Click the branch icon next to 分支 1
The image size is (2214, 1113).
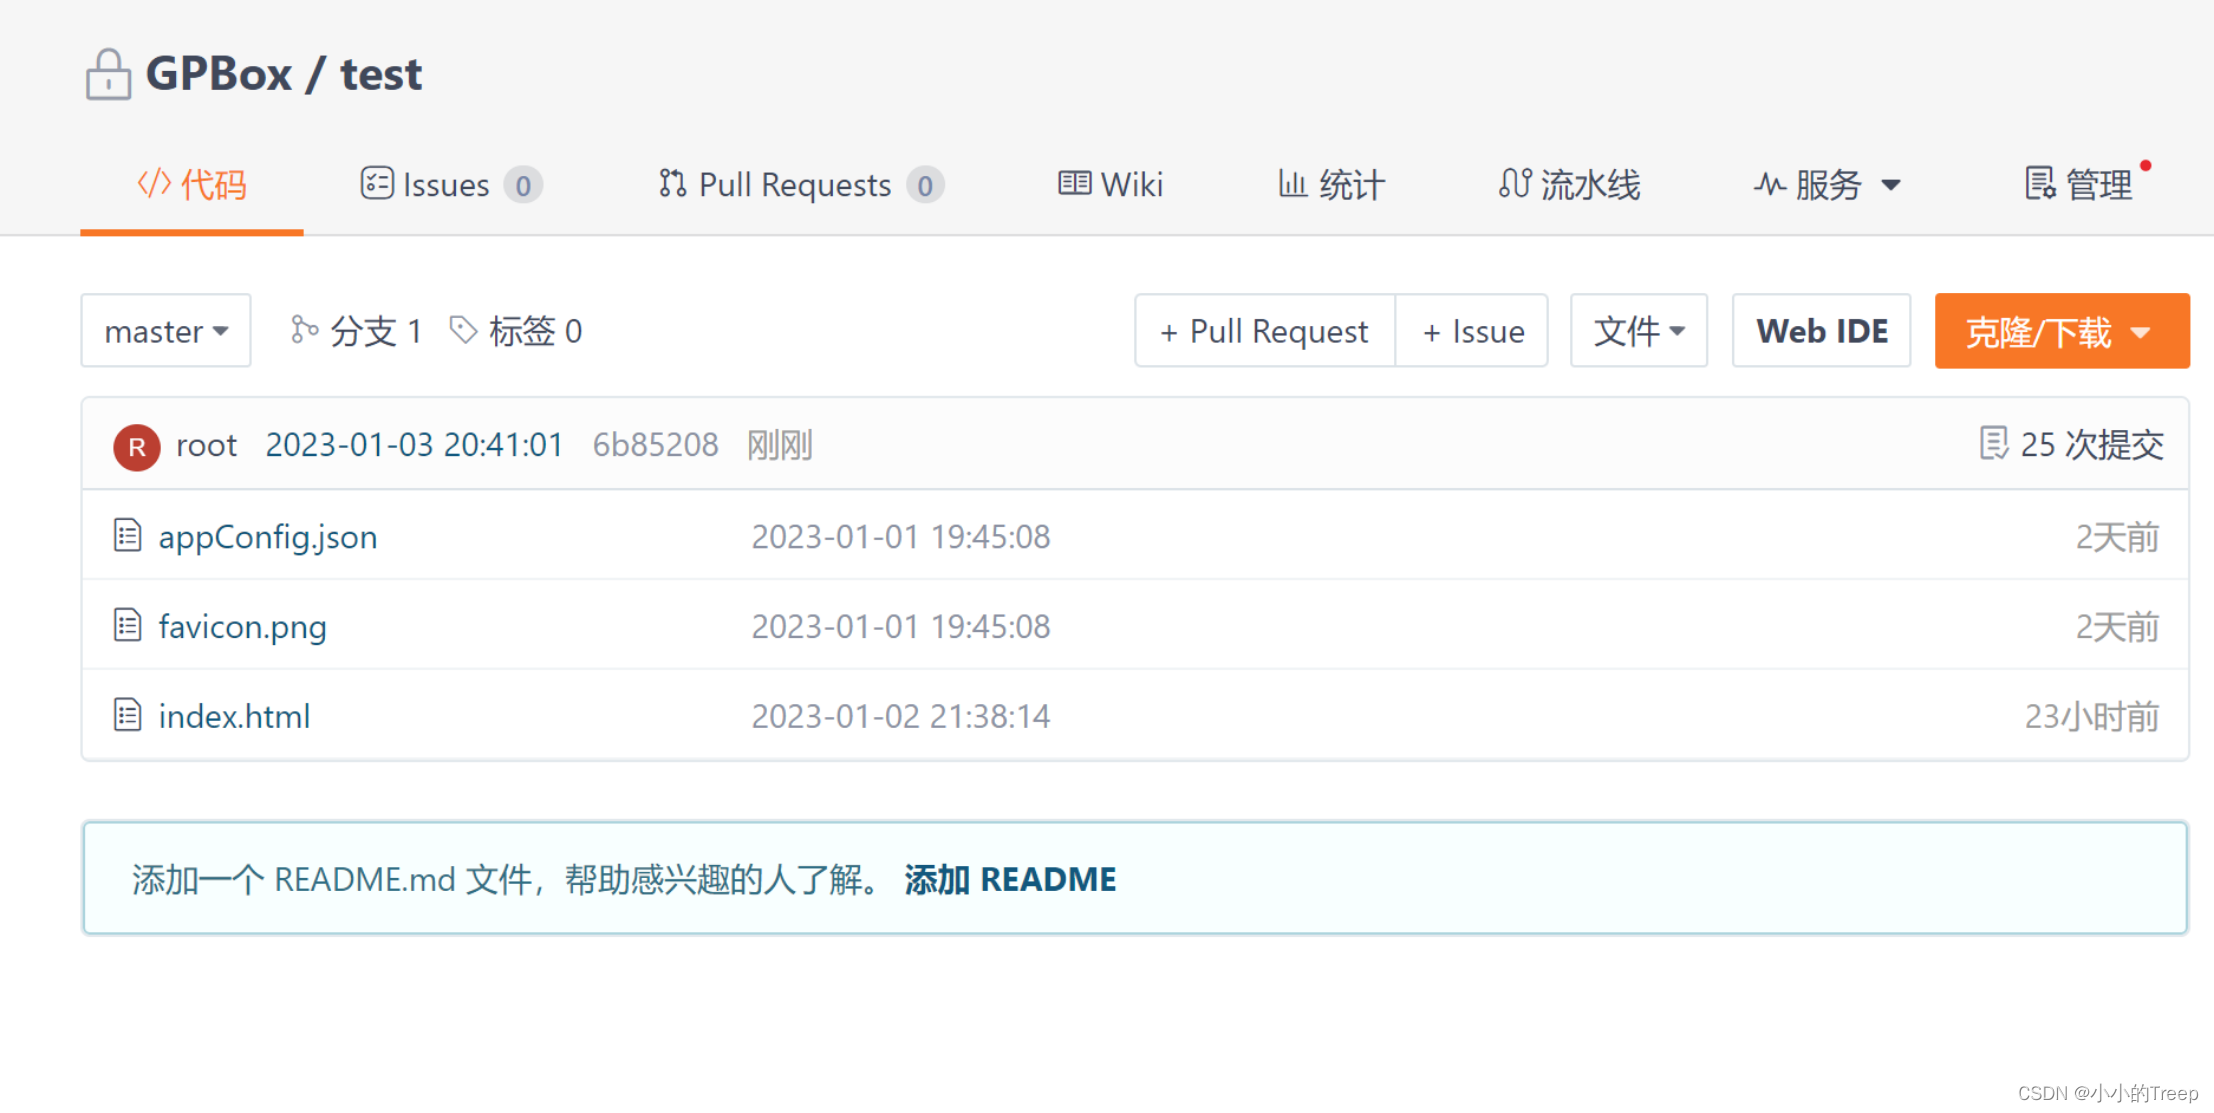coord(304,330)
